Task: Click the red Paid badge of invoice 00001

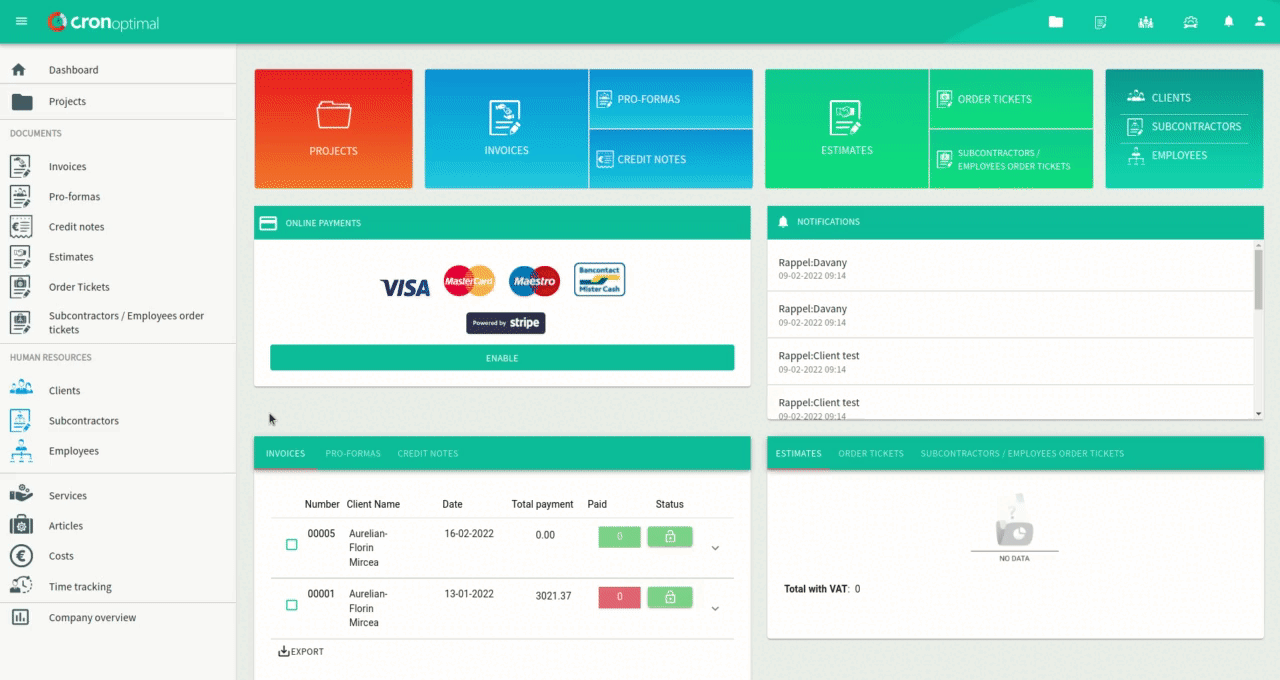Action: coord(619,597)
